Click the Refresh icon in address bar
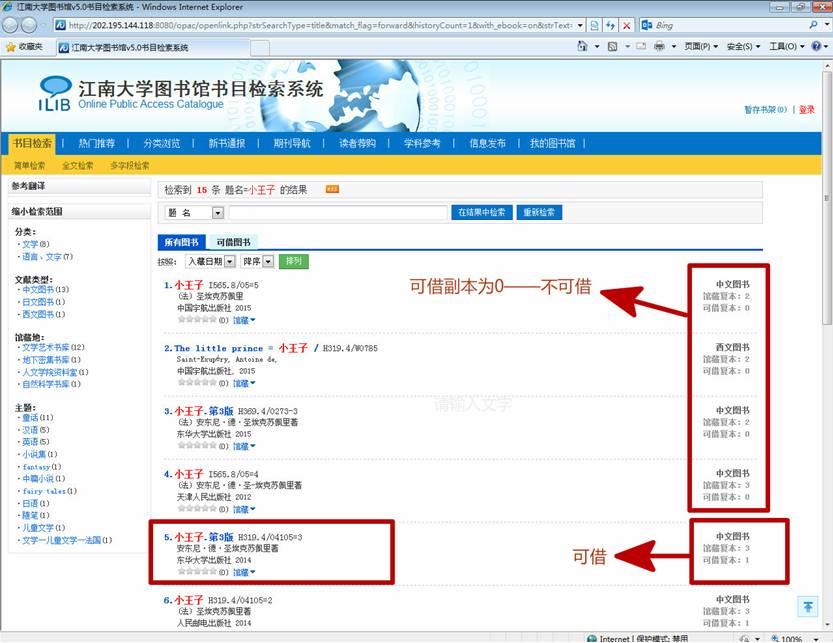The image size is (833, 643). (610, 24)
